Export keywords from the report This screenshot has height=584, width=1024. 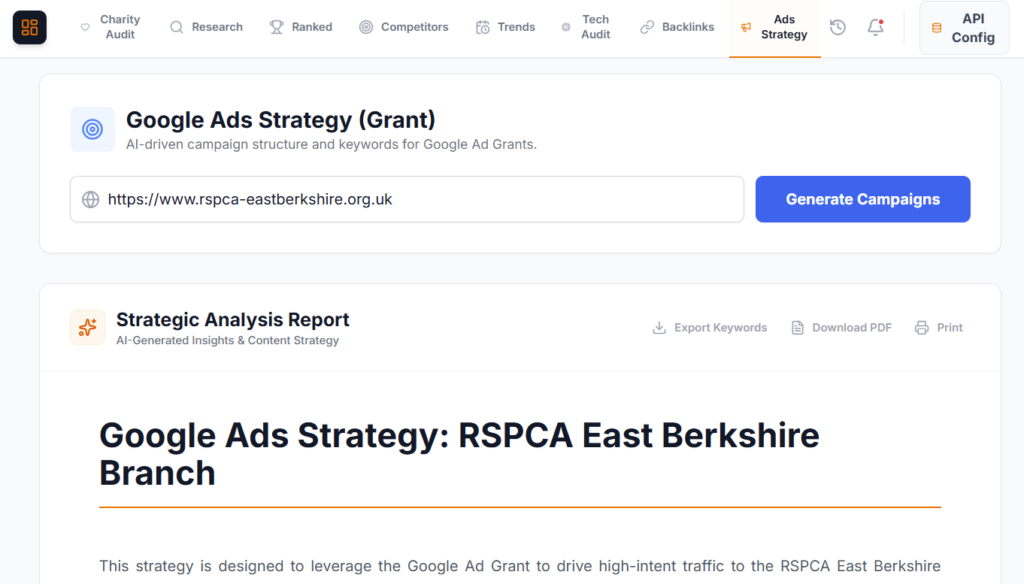click(x=709, y=327)
